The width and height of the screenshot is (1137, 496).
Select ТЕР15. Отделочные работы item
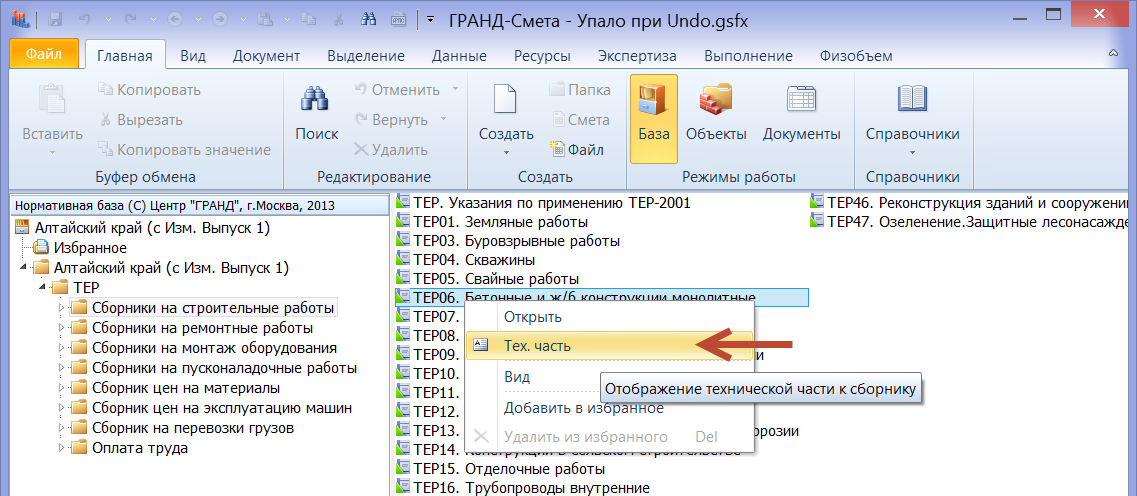pos(500,468)
